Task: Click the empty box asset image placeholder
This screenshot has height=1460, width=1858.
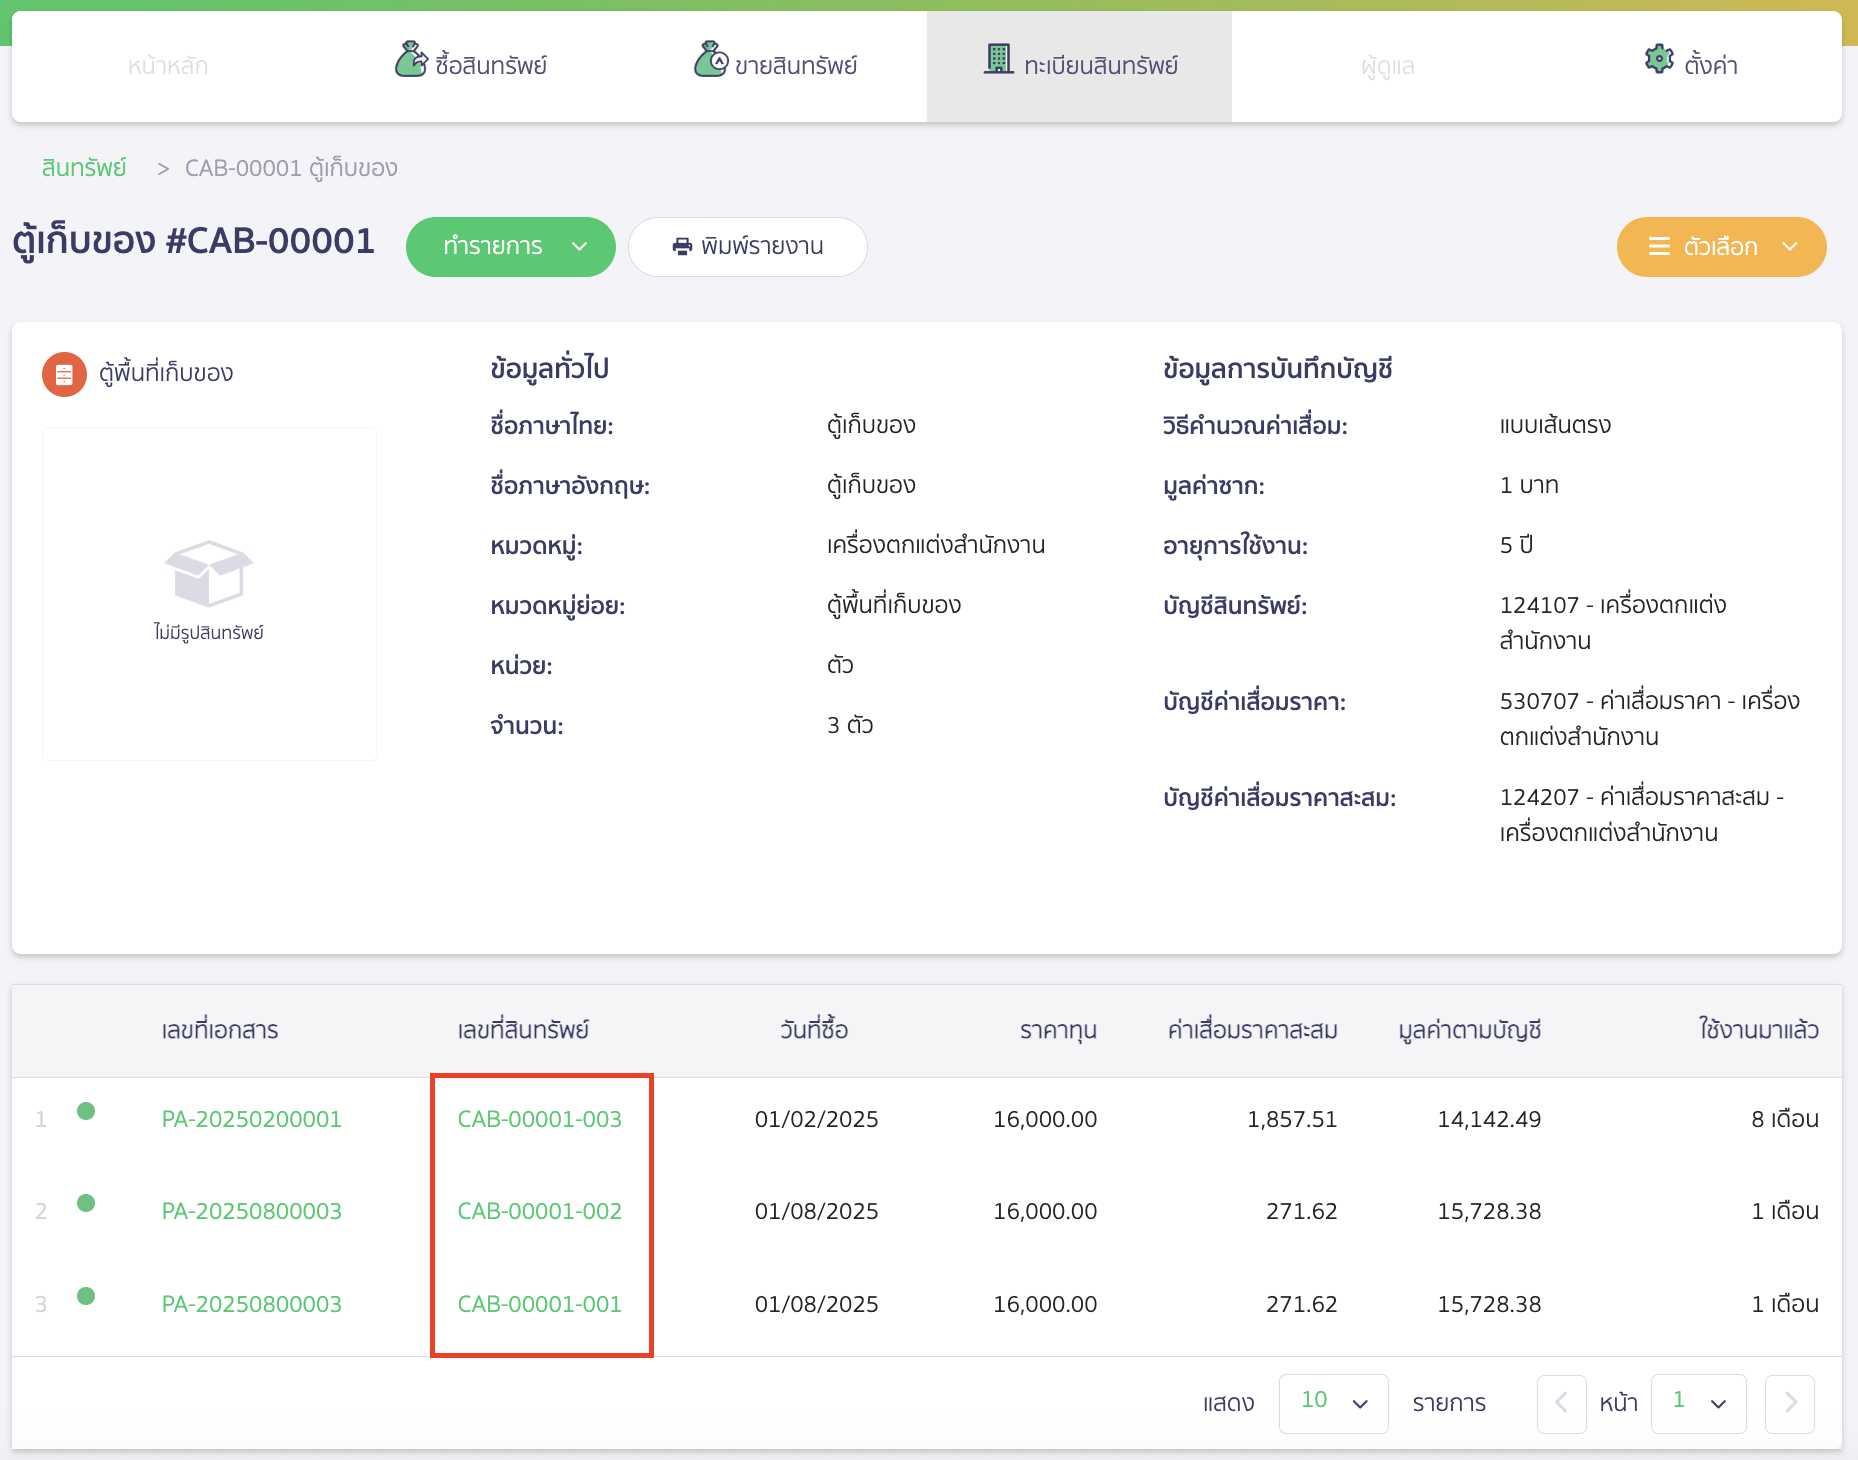Action: (x=209, y=575)
